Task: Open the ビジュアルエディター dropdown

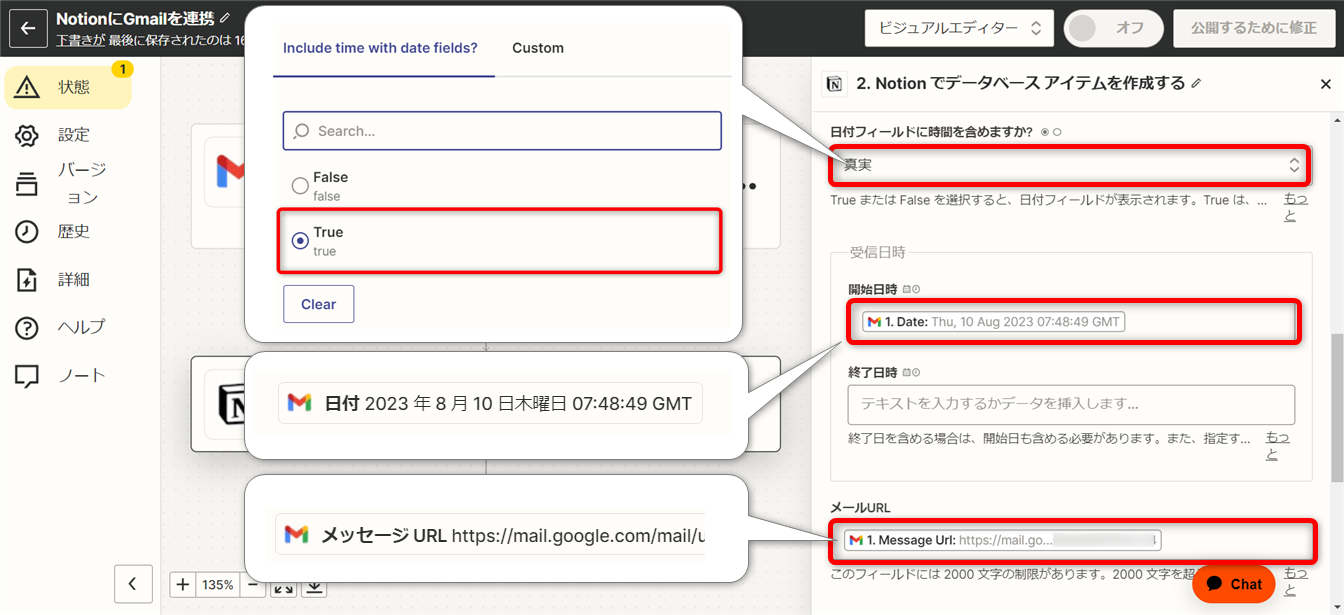Action: tap(958, 28)
